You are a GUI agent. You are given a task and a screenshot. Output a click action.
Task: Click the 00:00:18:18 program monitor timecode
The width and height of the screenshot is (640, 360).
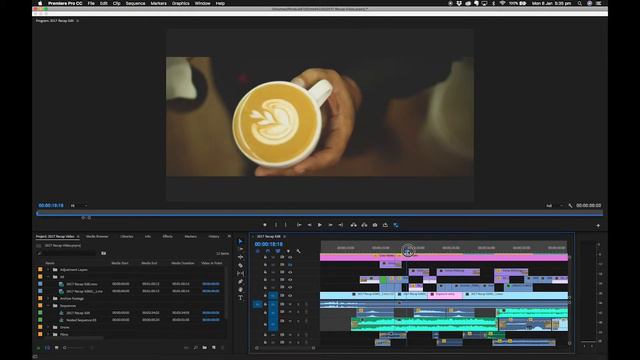(51, 206)
